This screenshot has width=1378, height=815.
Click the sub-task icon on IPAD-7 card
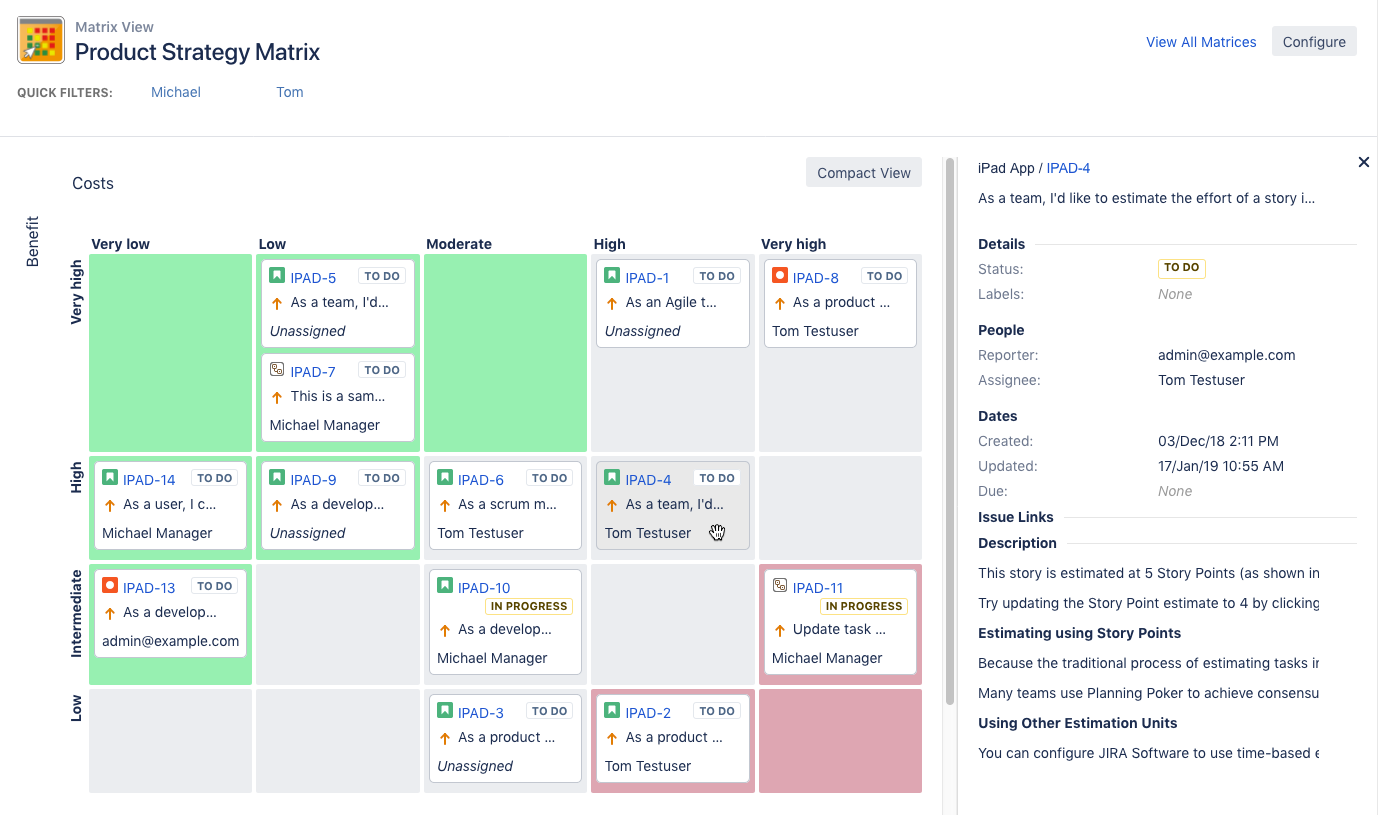point(277,370)
